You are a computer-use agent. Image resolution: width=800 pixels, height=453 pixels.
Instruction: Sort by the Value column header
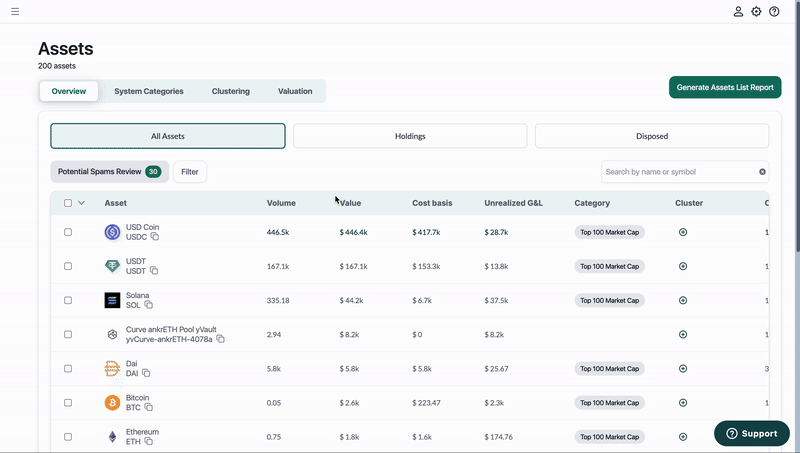click(x=351, y=203)
